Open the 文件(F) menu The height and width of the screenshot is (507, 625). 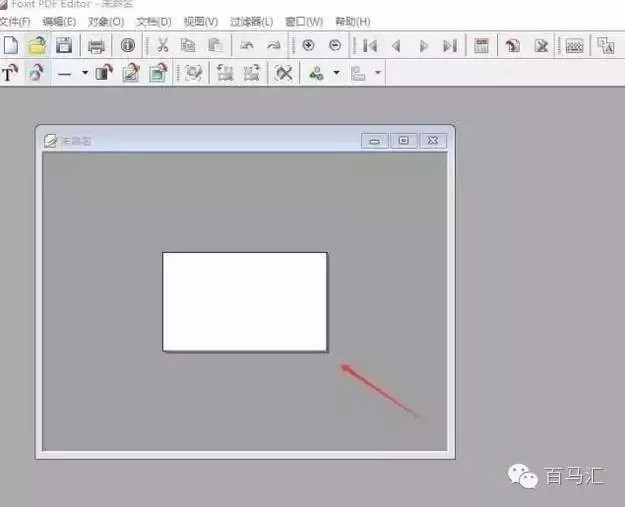[x=15, y=22]
